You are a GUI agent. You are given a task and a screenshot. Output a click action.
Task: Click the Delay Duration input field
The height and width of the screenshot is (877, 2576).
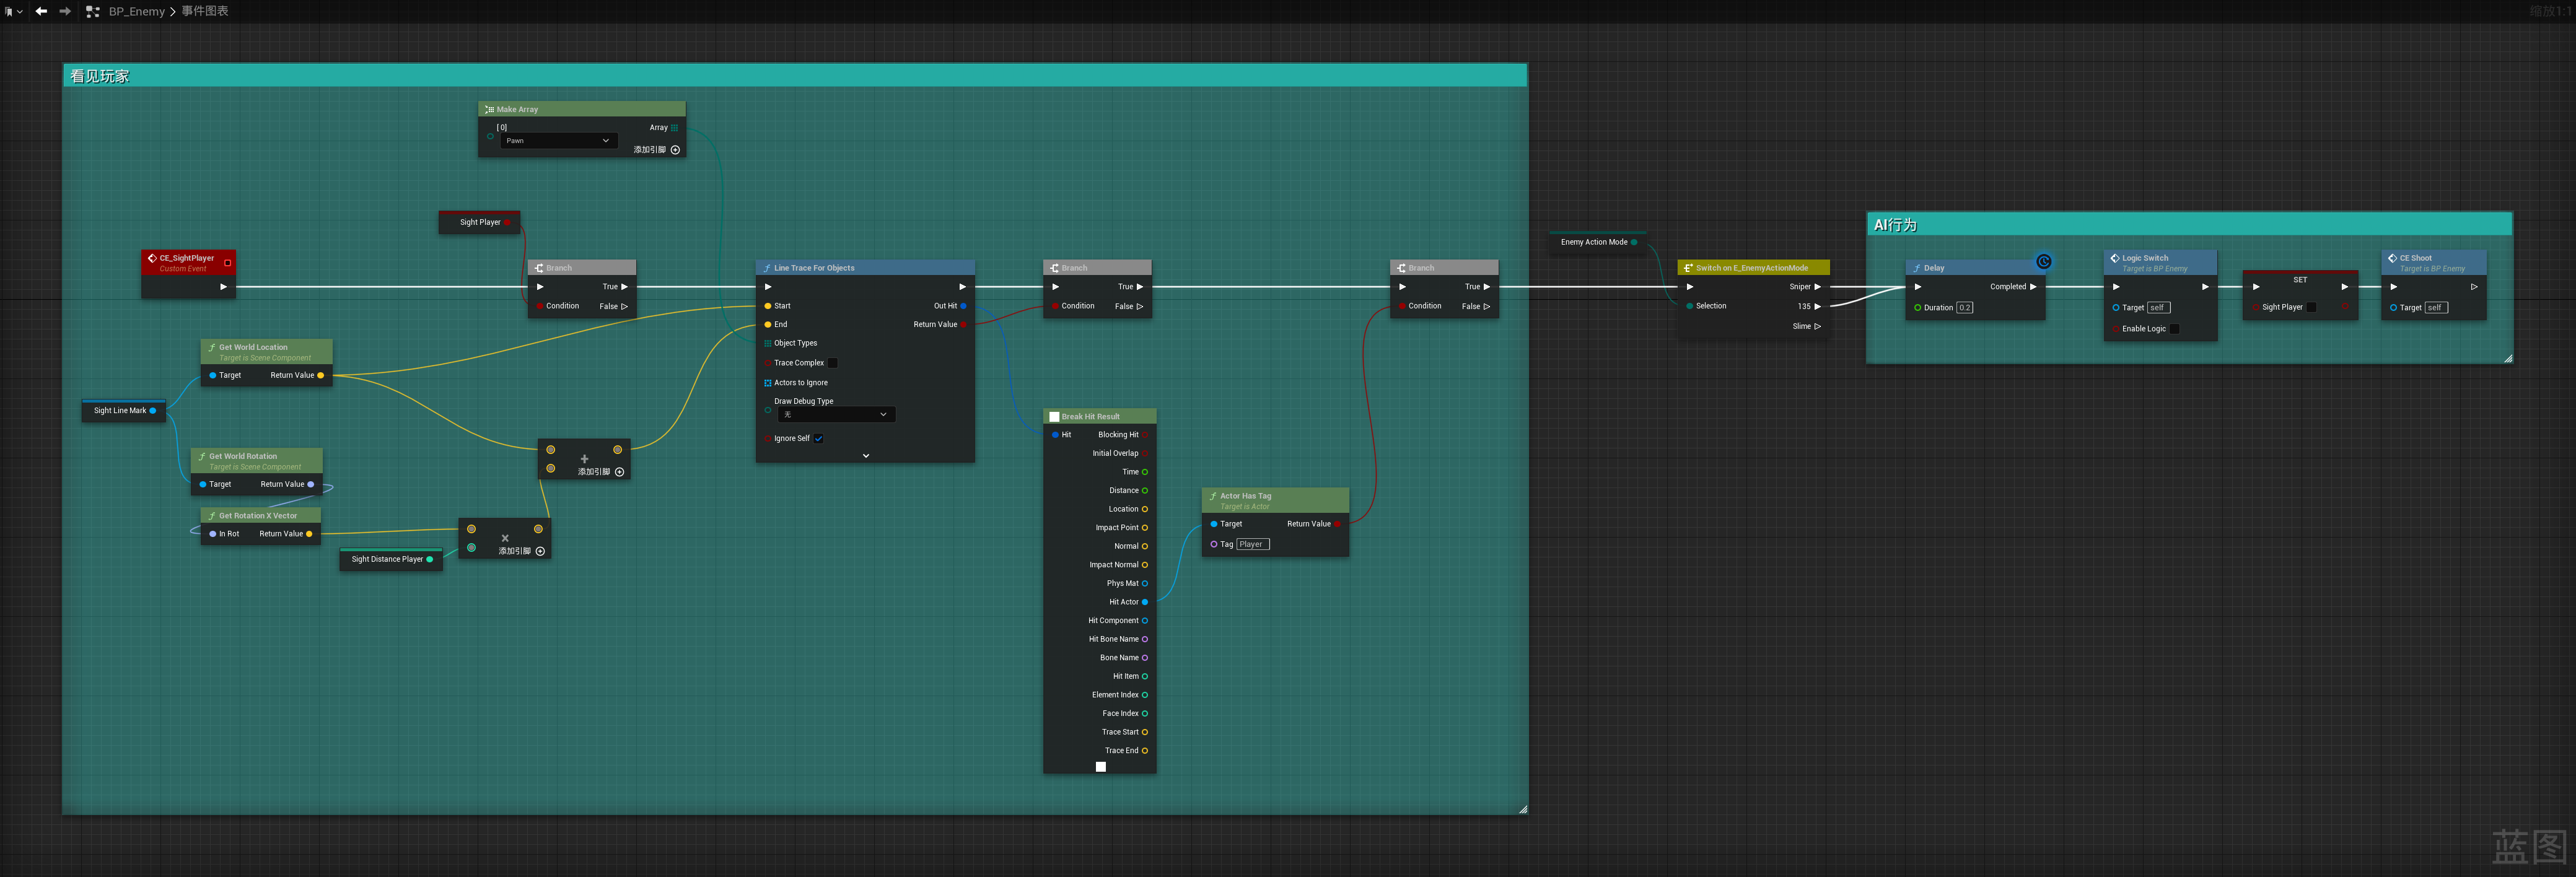click(x=1964, y=308)
